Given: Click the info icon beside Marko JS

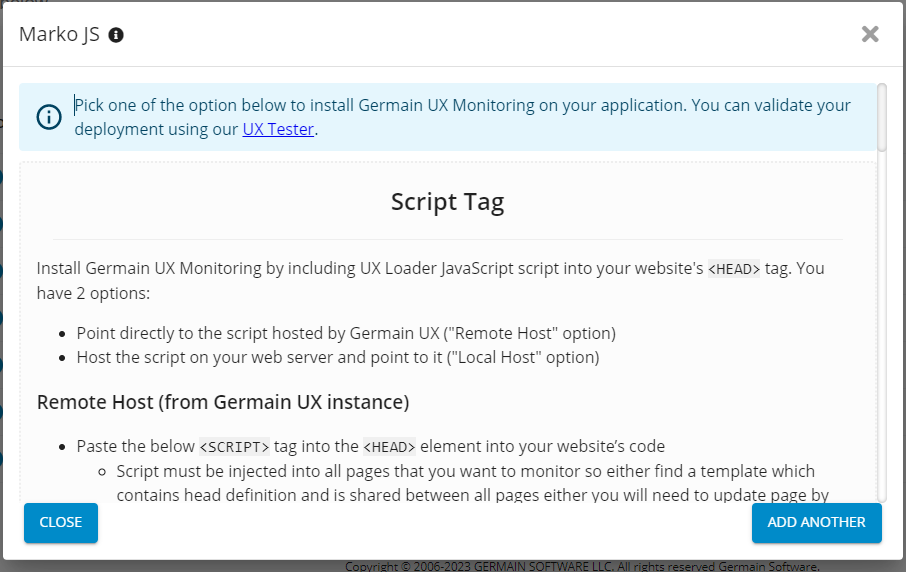Looking at the screenshot, I should point(116,35).
